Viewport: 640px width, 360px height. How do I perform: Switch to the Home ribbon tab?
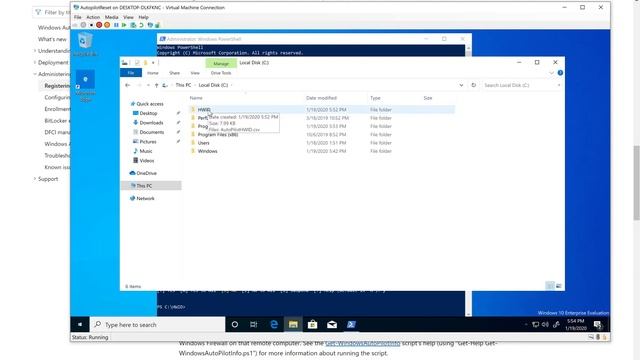(153, 73)
